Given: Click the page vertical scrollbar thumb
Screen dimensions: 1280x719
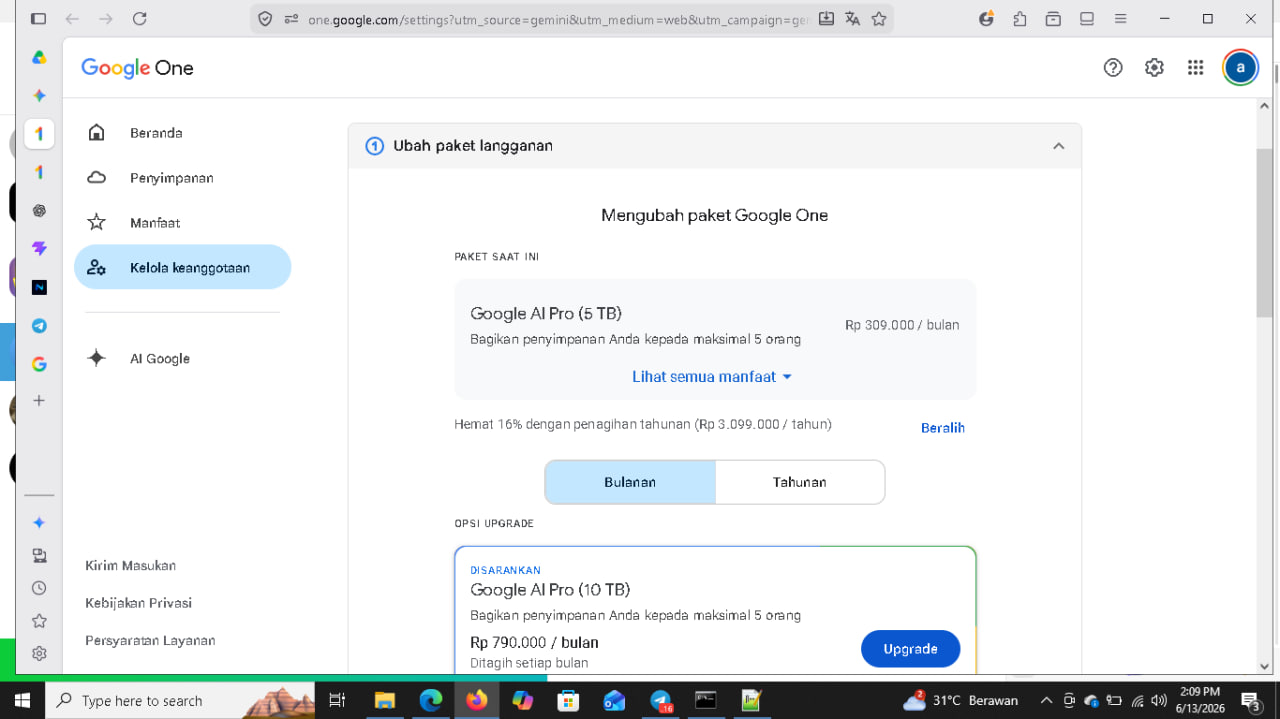Looking at the screenshot, I should (1264, 232).
